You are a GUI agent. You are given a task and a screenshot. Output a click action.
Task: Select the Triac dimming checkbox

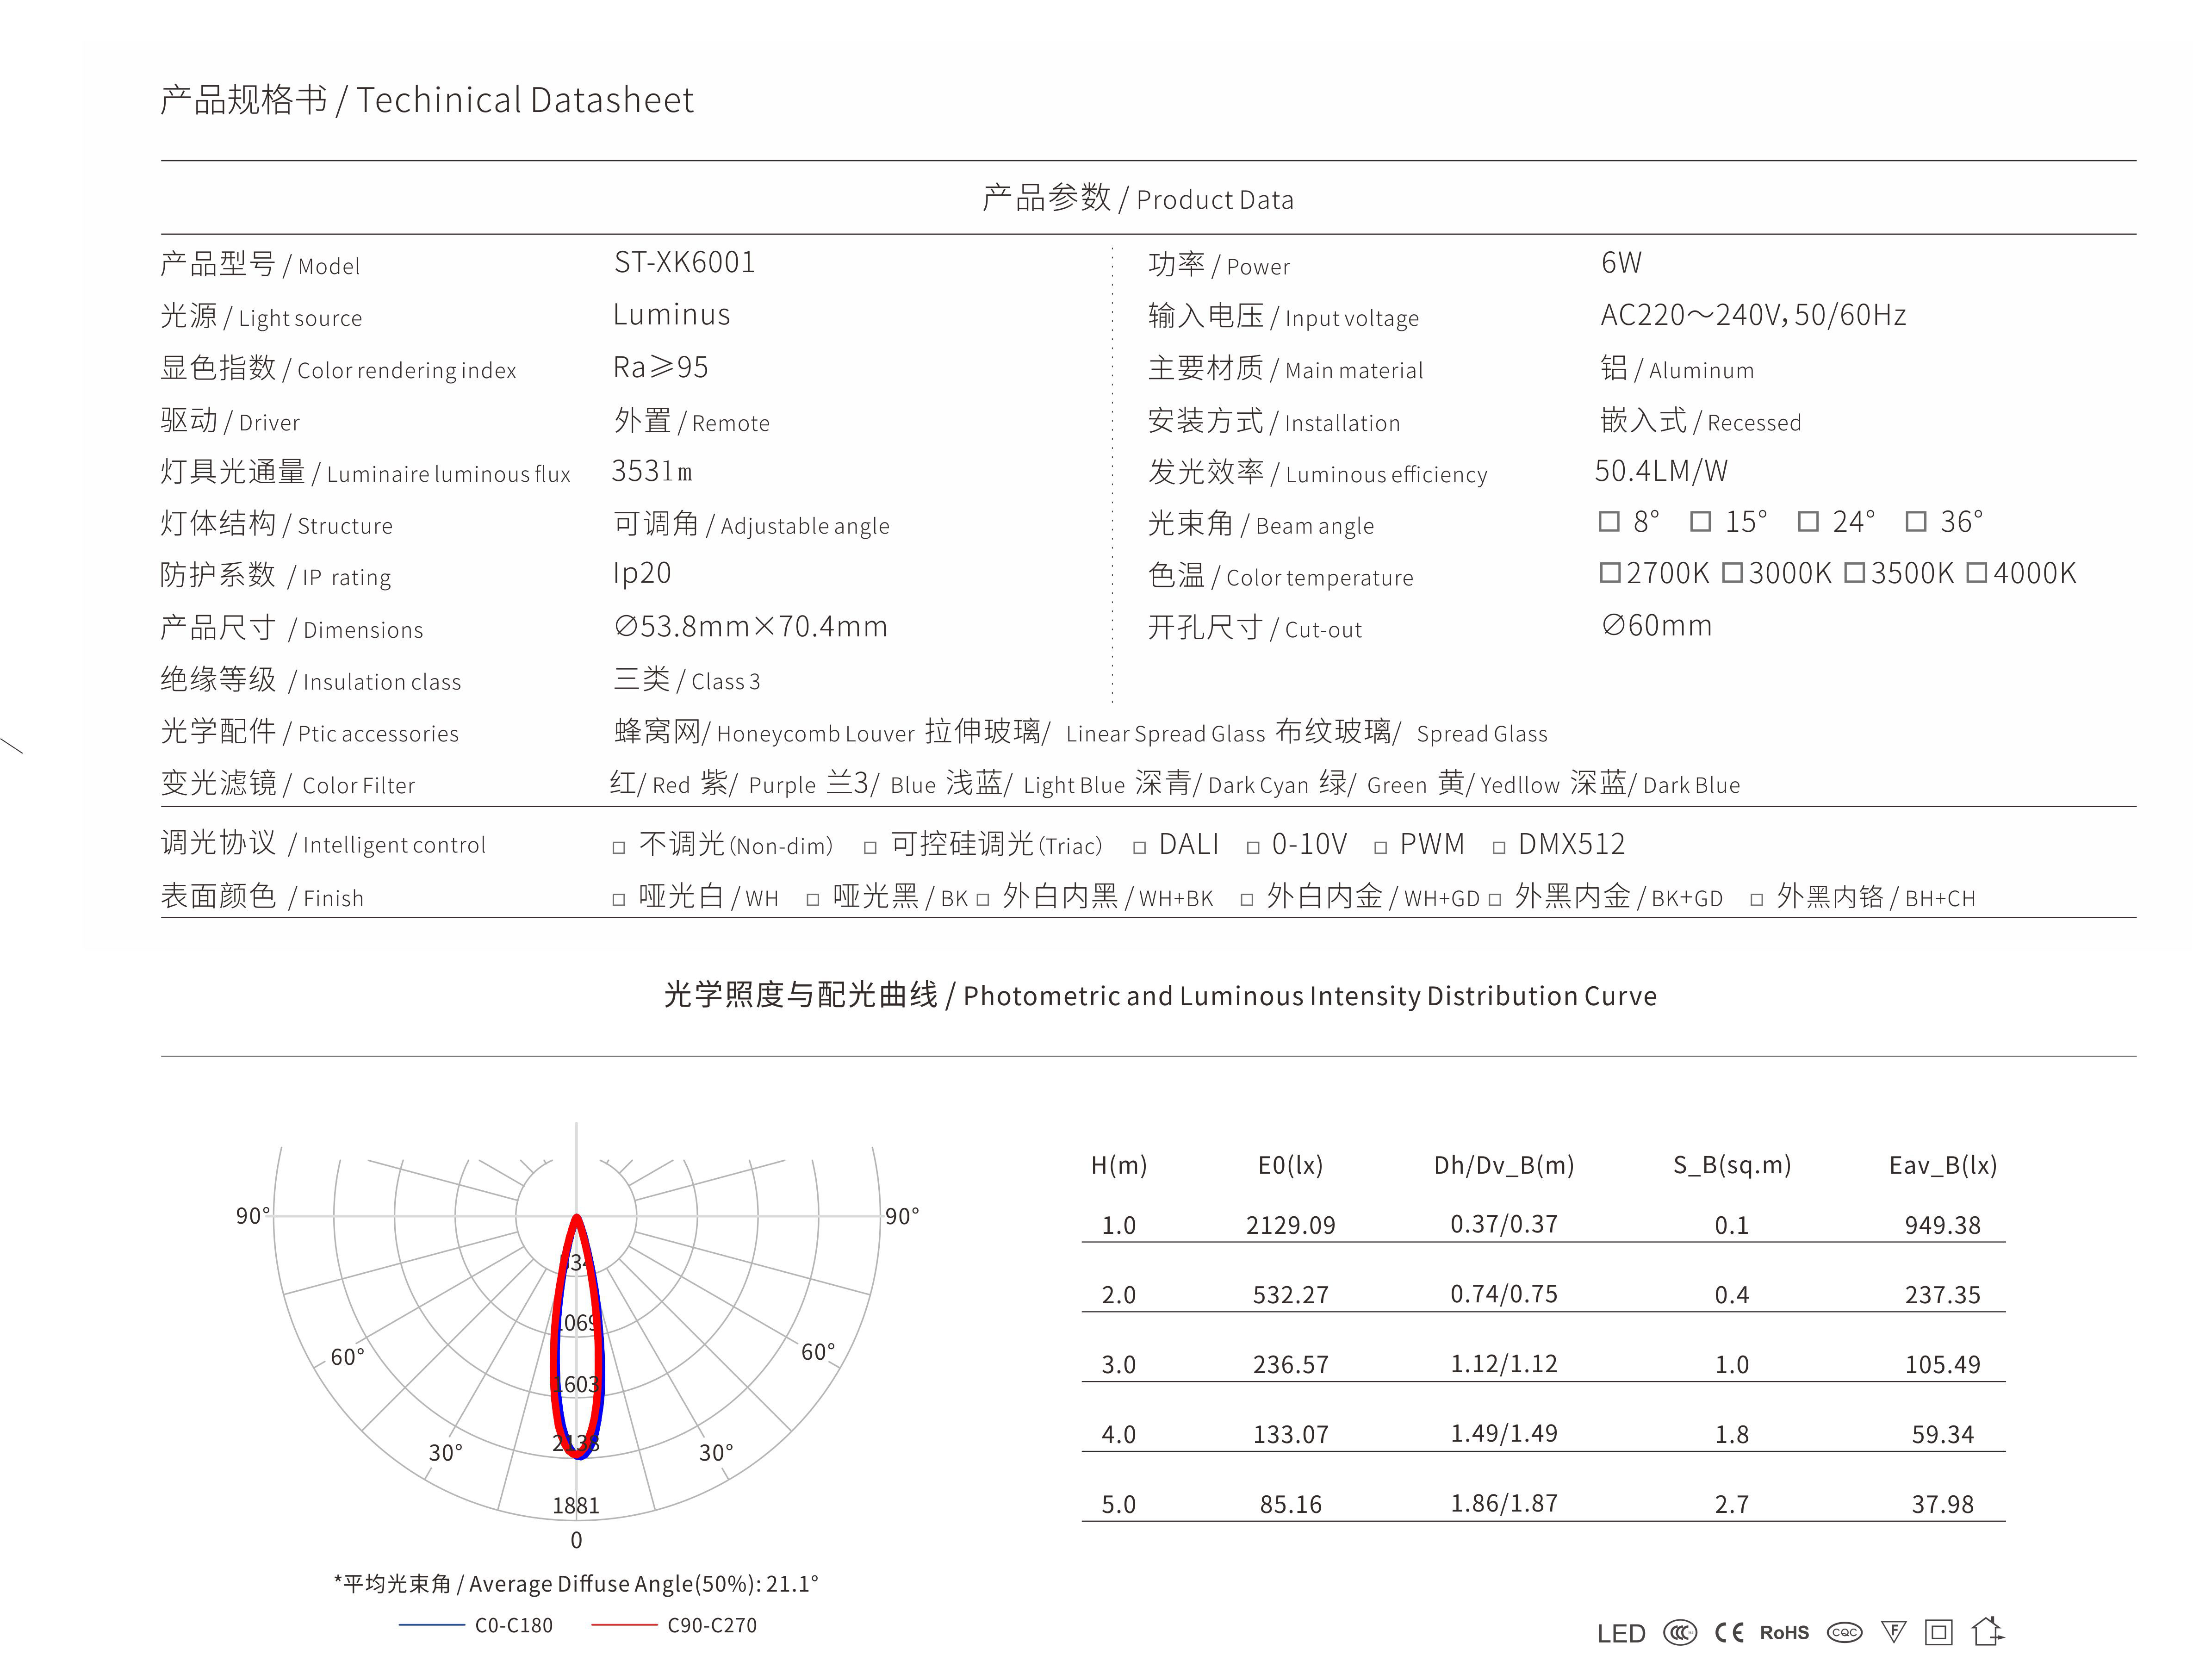(870, 848)
